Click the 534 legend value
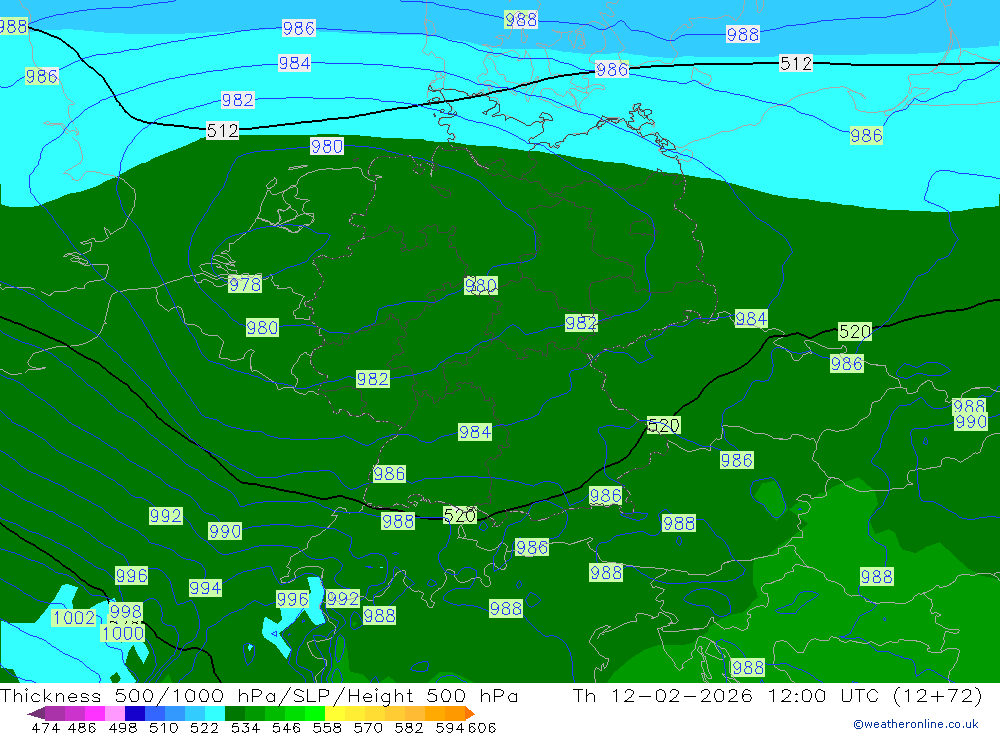 pos(245,727)
